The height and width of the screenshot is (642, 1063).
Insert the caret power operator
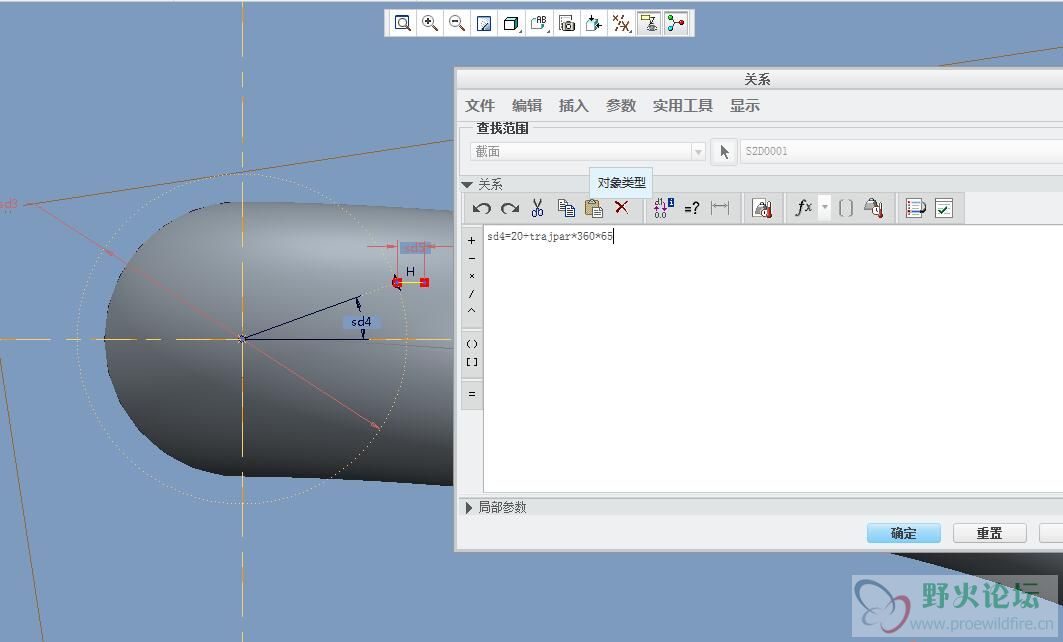point(472,310)
